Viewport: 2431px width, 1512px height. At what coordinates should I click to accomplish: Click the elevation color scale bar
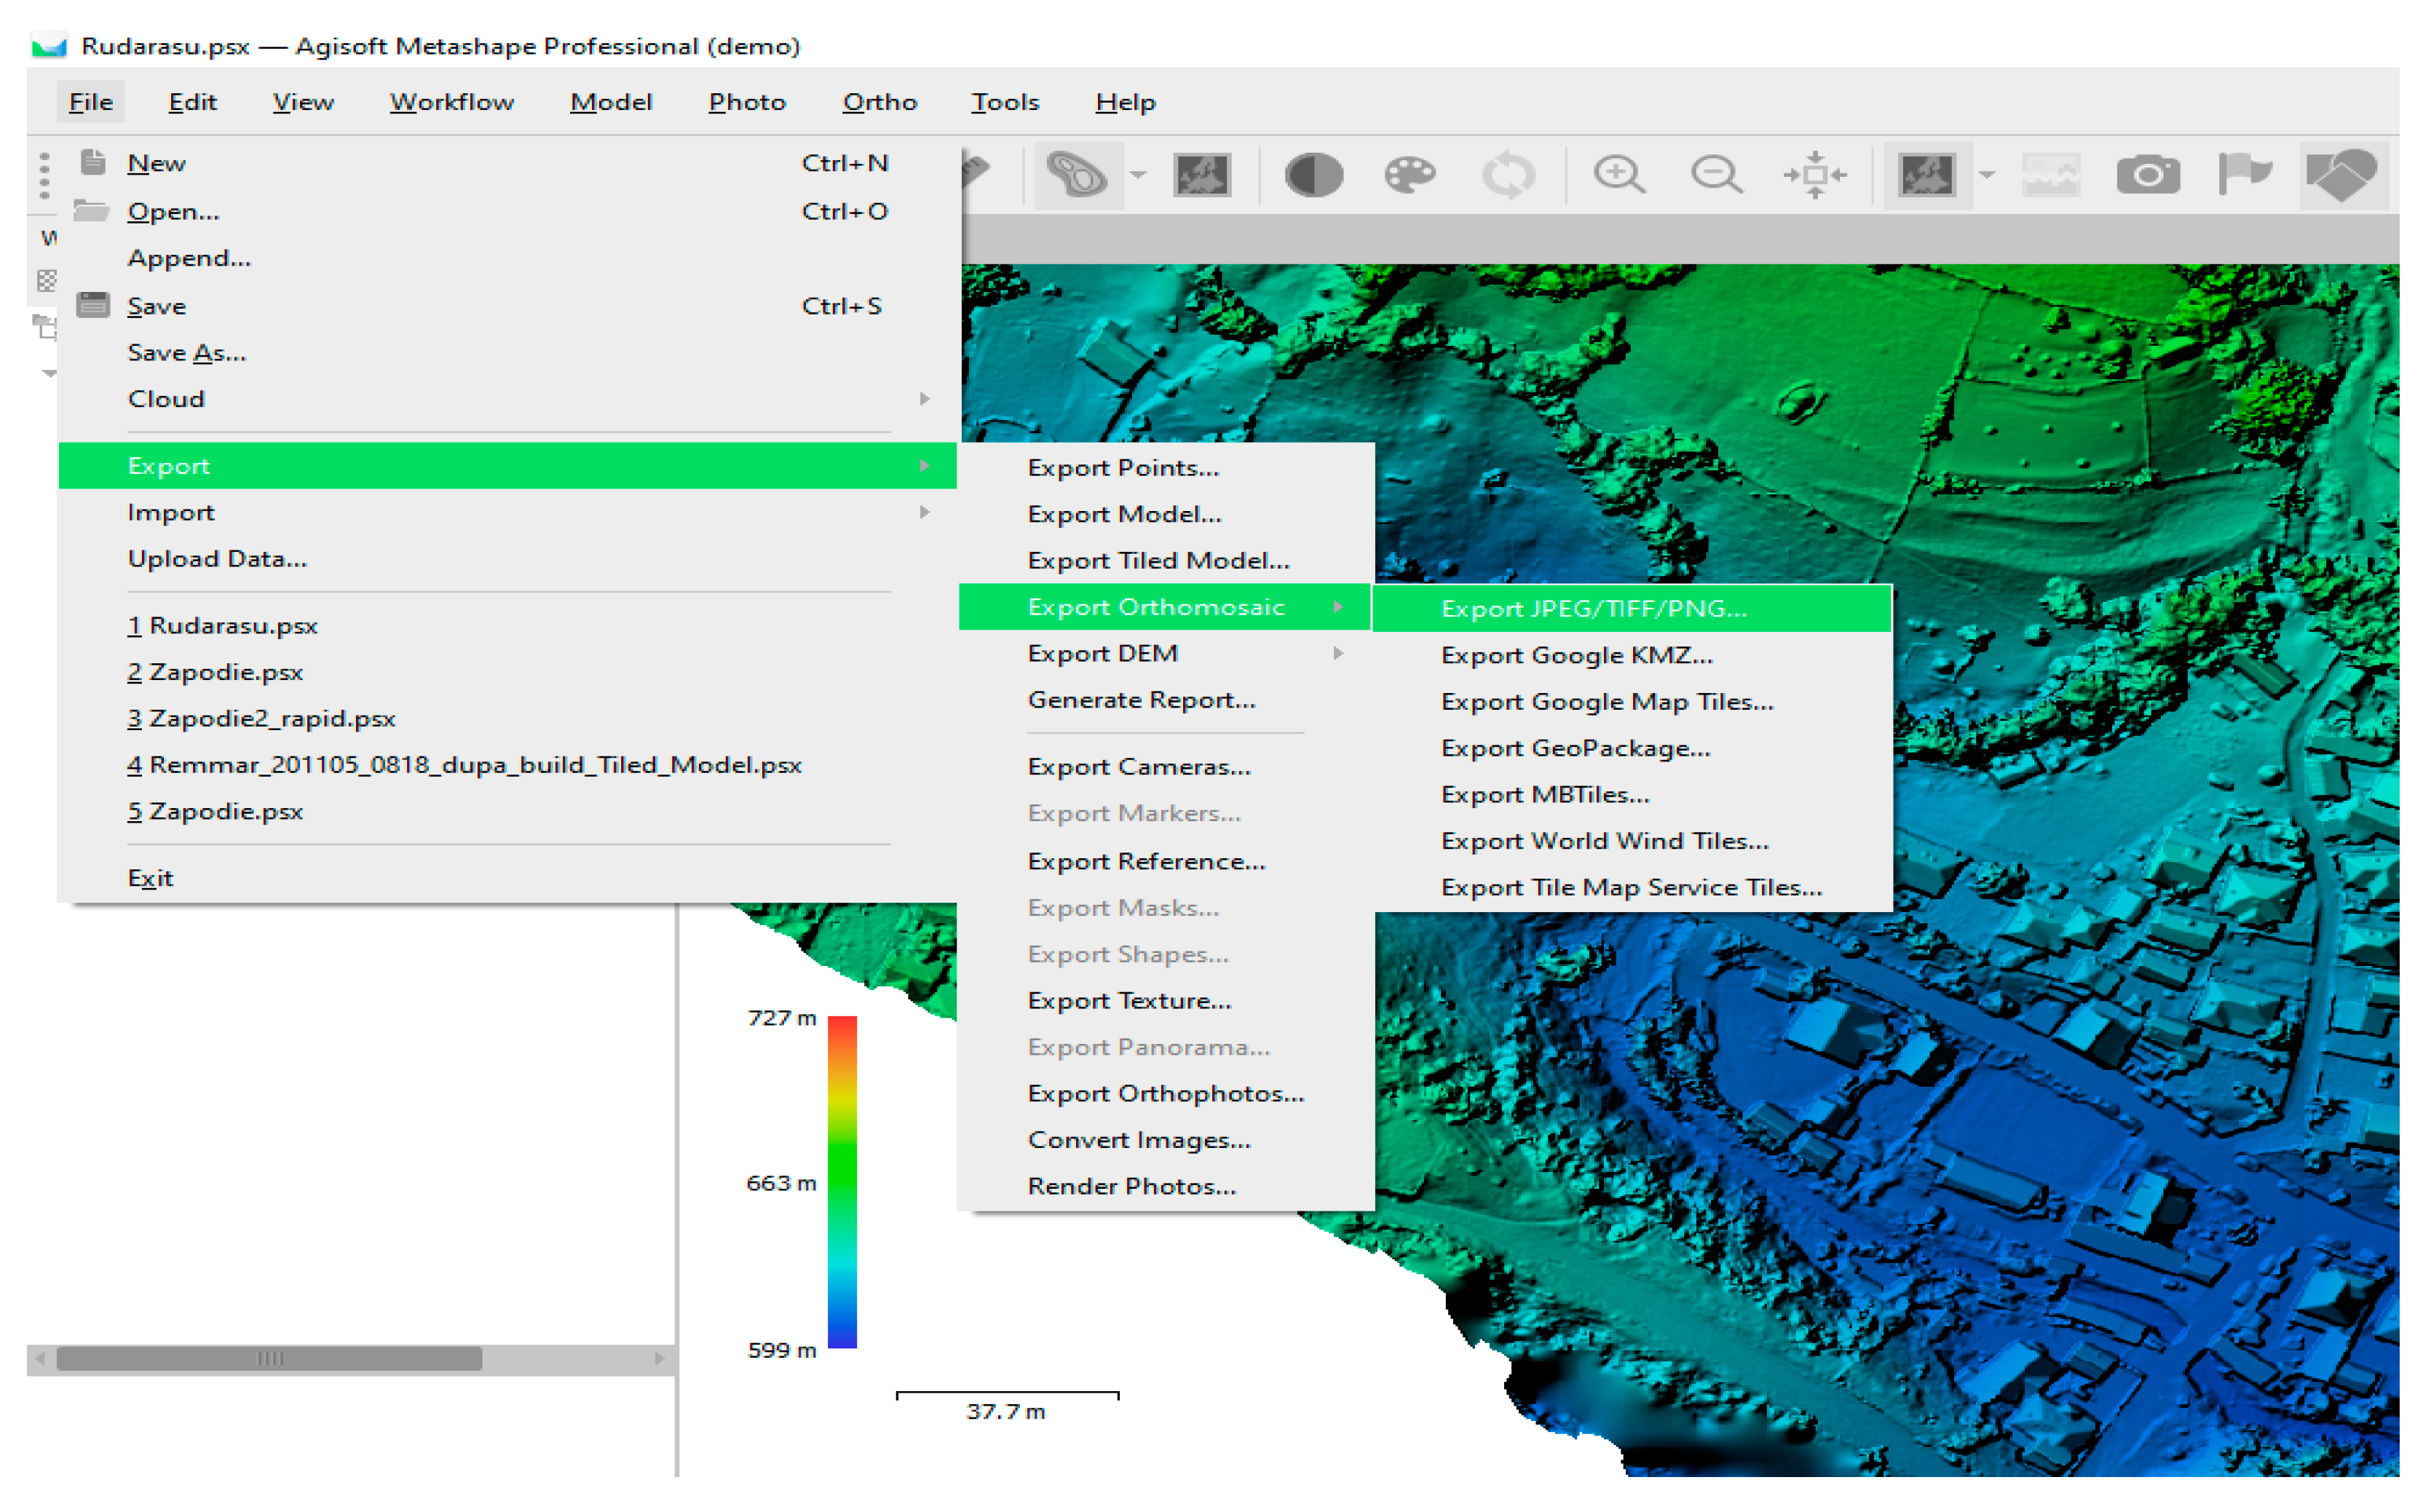(842, 1182)
